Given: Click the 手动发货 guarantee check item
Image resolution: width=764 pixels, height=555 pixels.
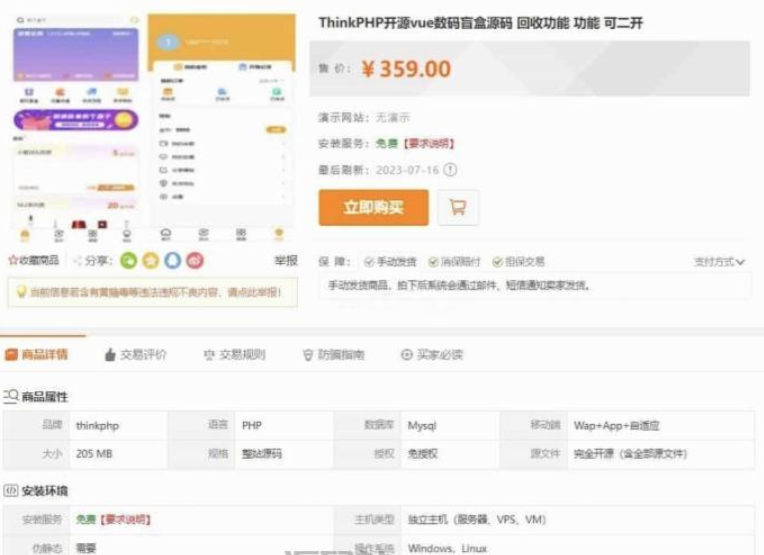Looking at the screenshot, I should (390, 262).
